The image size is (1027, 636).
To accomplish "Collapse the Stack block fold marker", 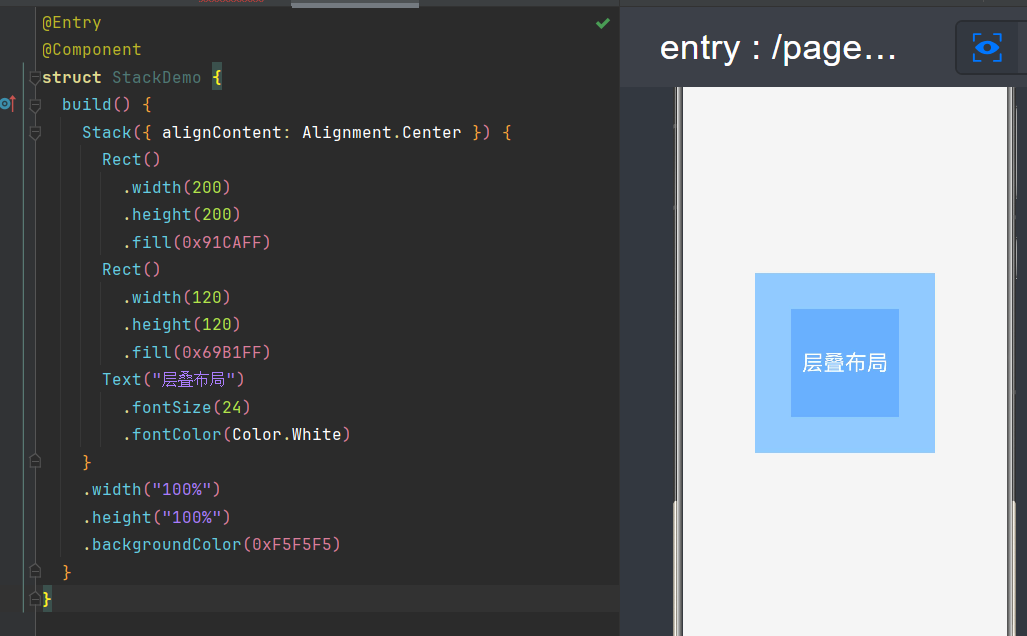I will tap(35, 133).
